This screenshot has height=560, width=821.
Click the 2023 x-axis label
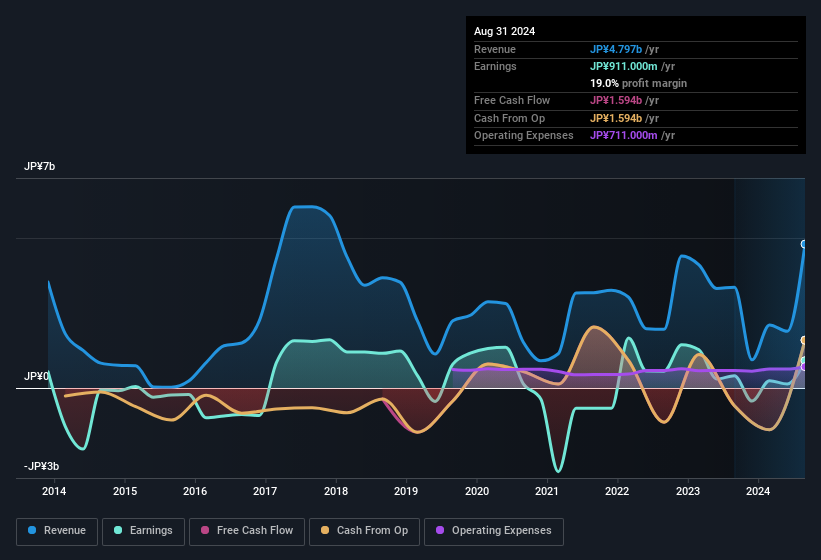tap(687, 491)
